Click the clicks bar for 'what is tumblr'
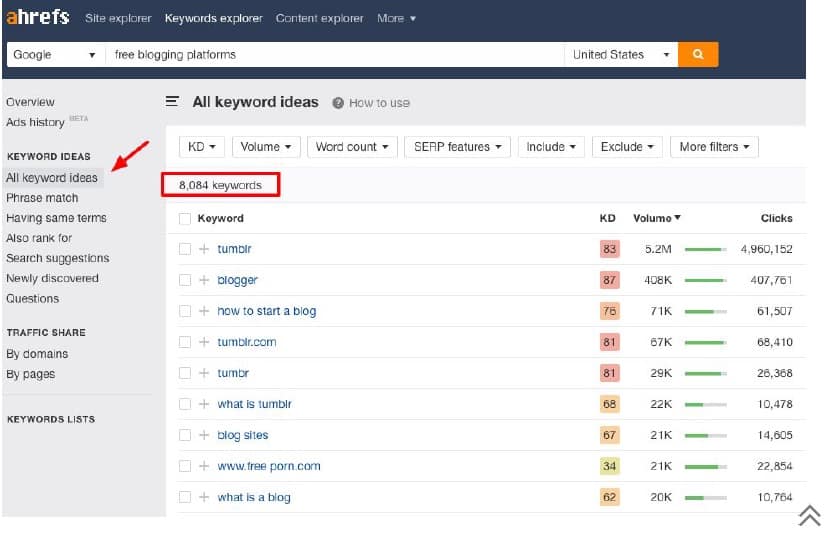Screen dimensions: 831x540 tap(705, 404)
